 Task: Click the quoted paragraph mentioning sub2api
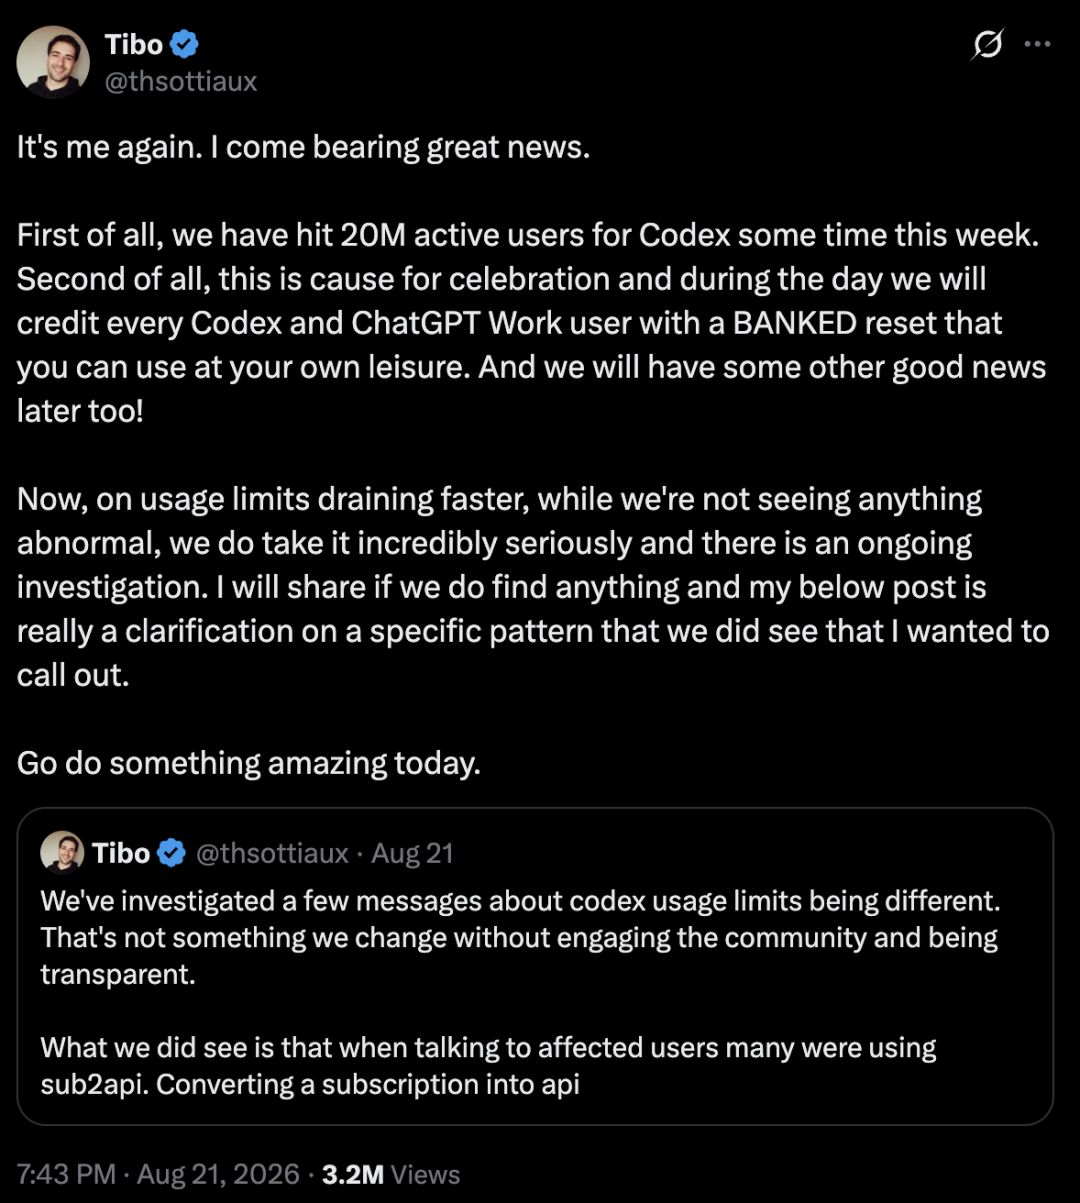tap(489, 1066)
